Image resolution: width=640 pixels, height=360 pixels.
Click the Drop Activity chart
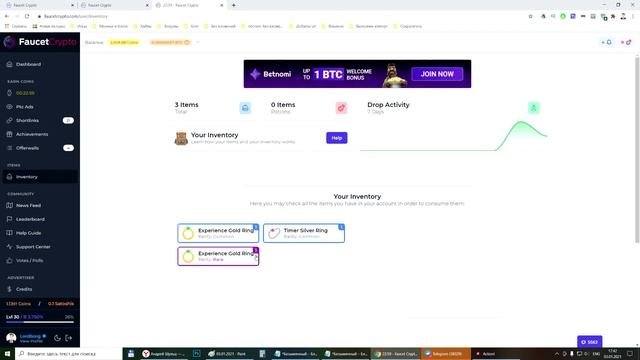tap(453, 136)
